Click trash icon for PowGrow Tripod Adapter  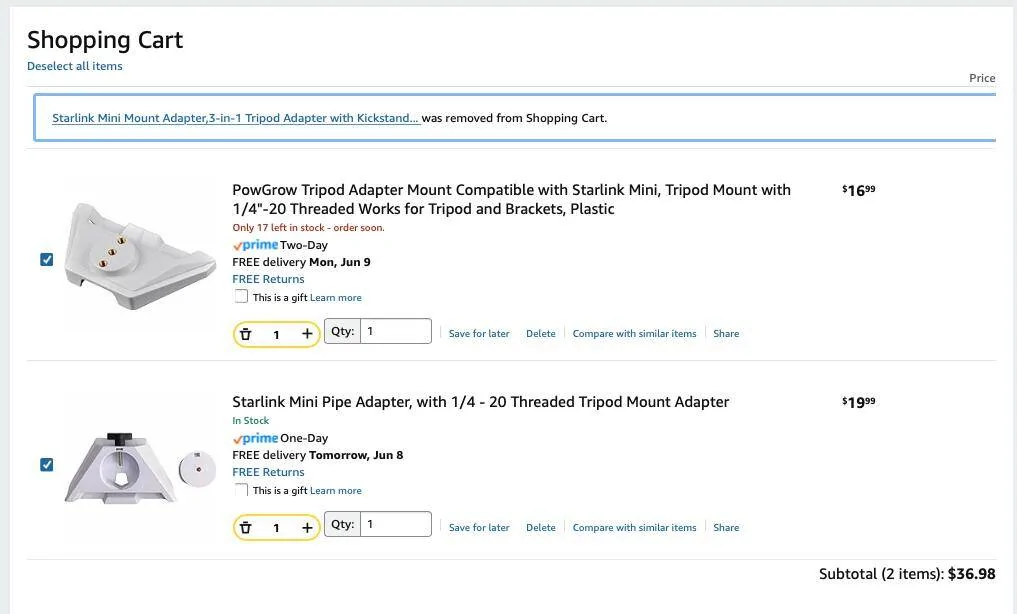pos(246,335)
